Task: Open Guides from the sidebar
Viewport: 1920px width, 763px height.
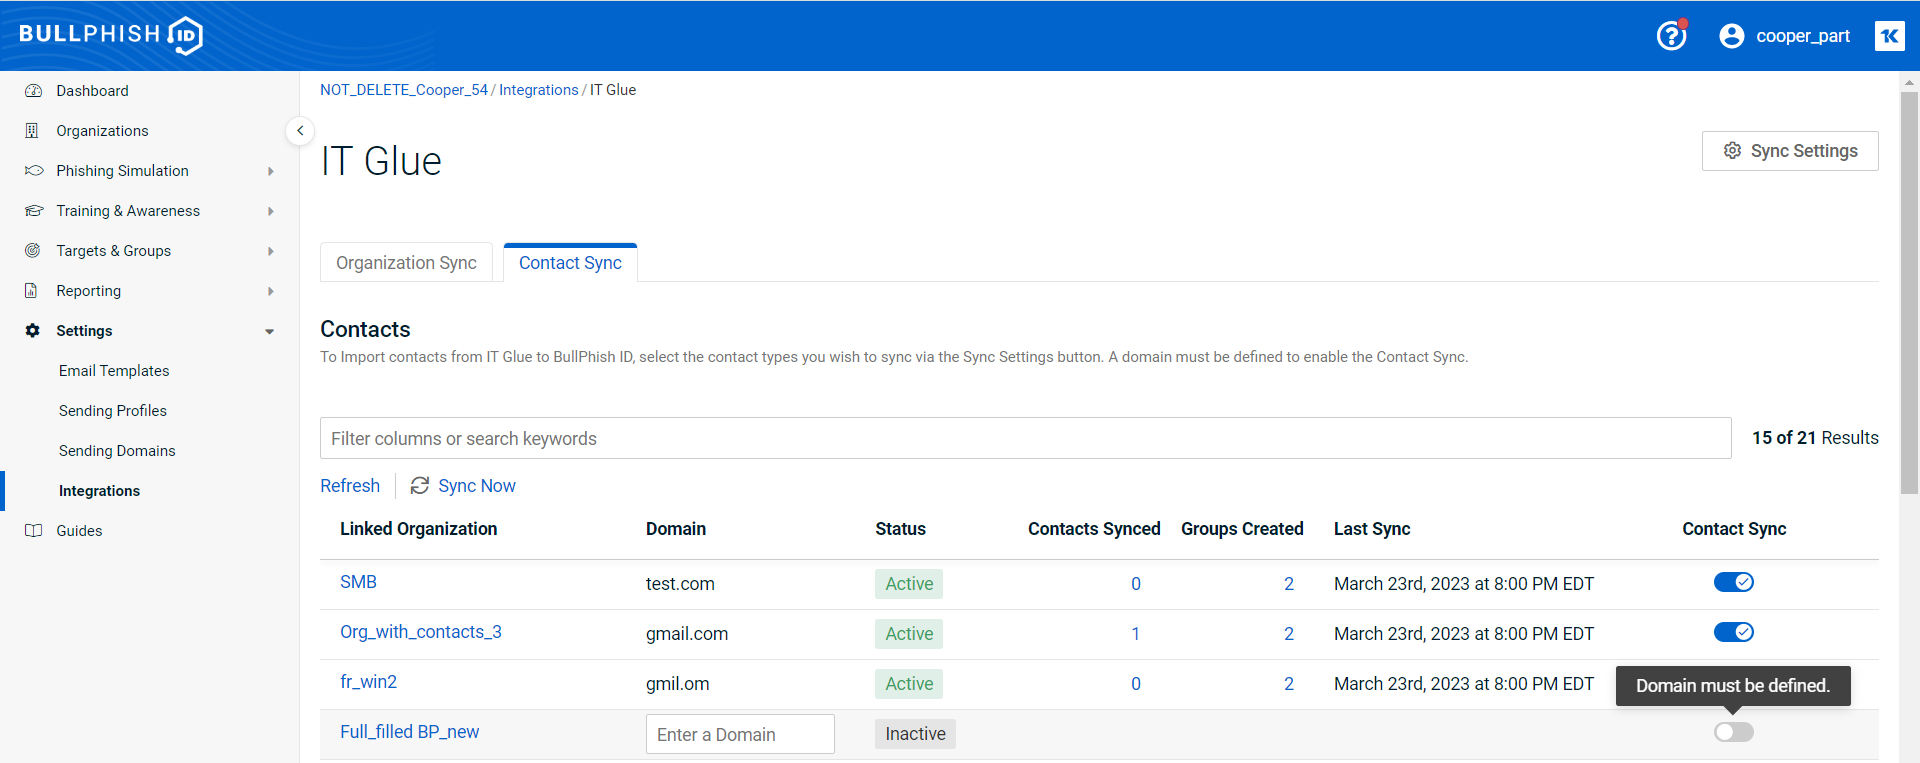Action: point(79,531)
